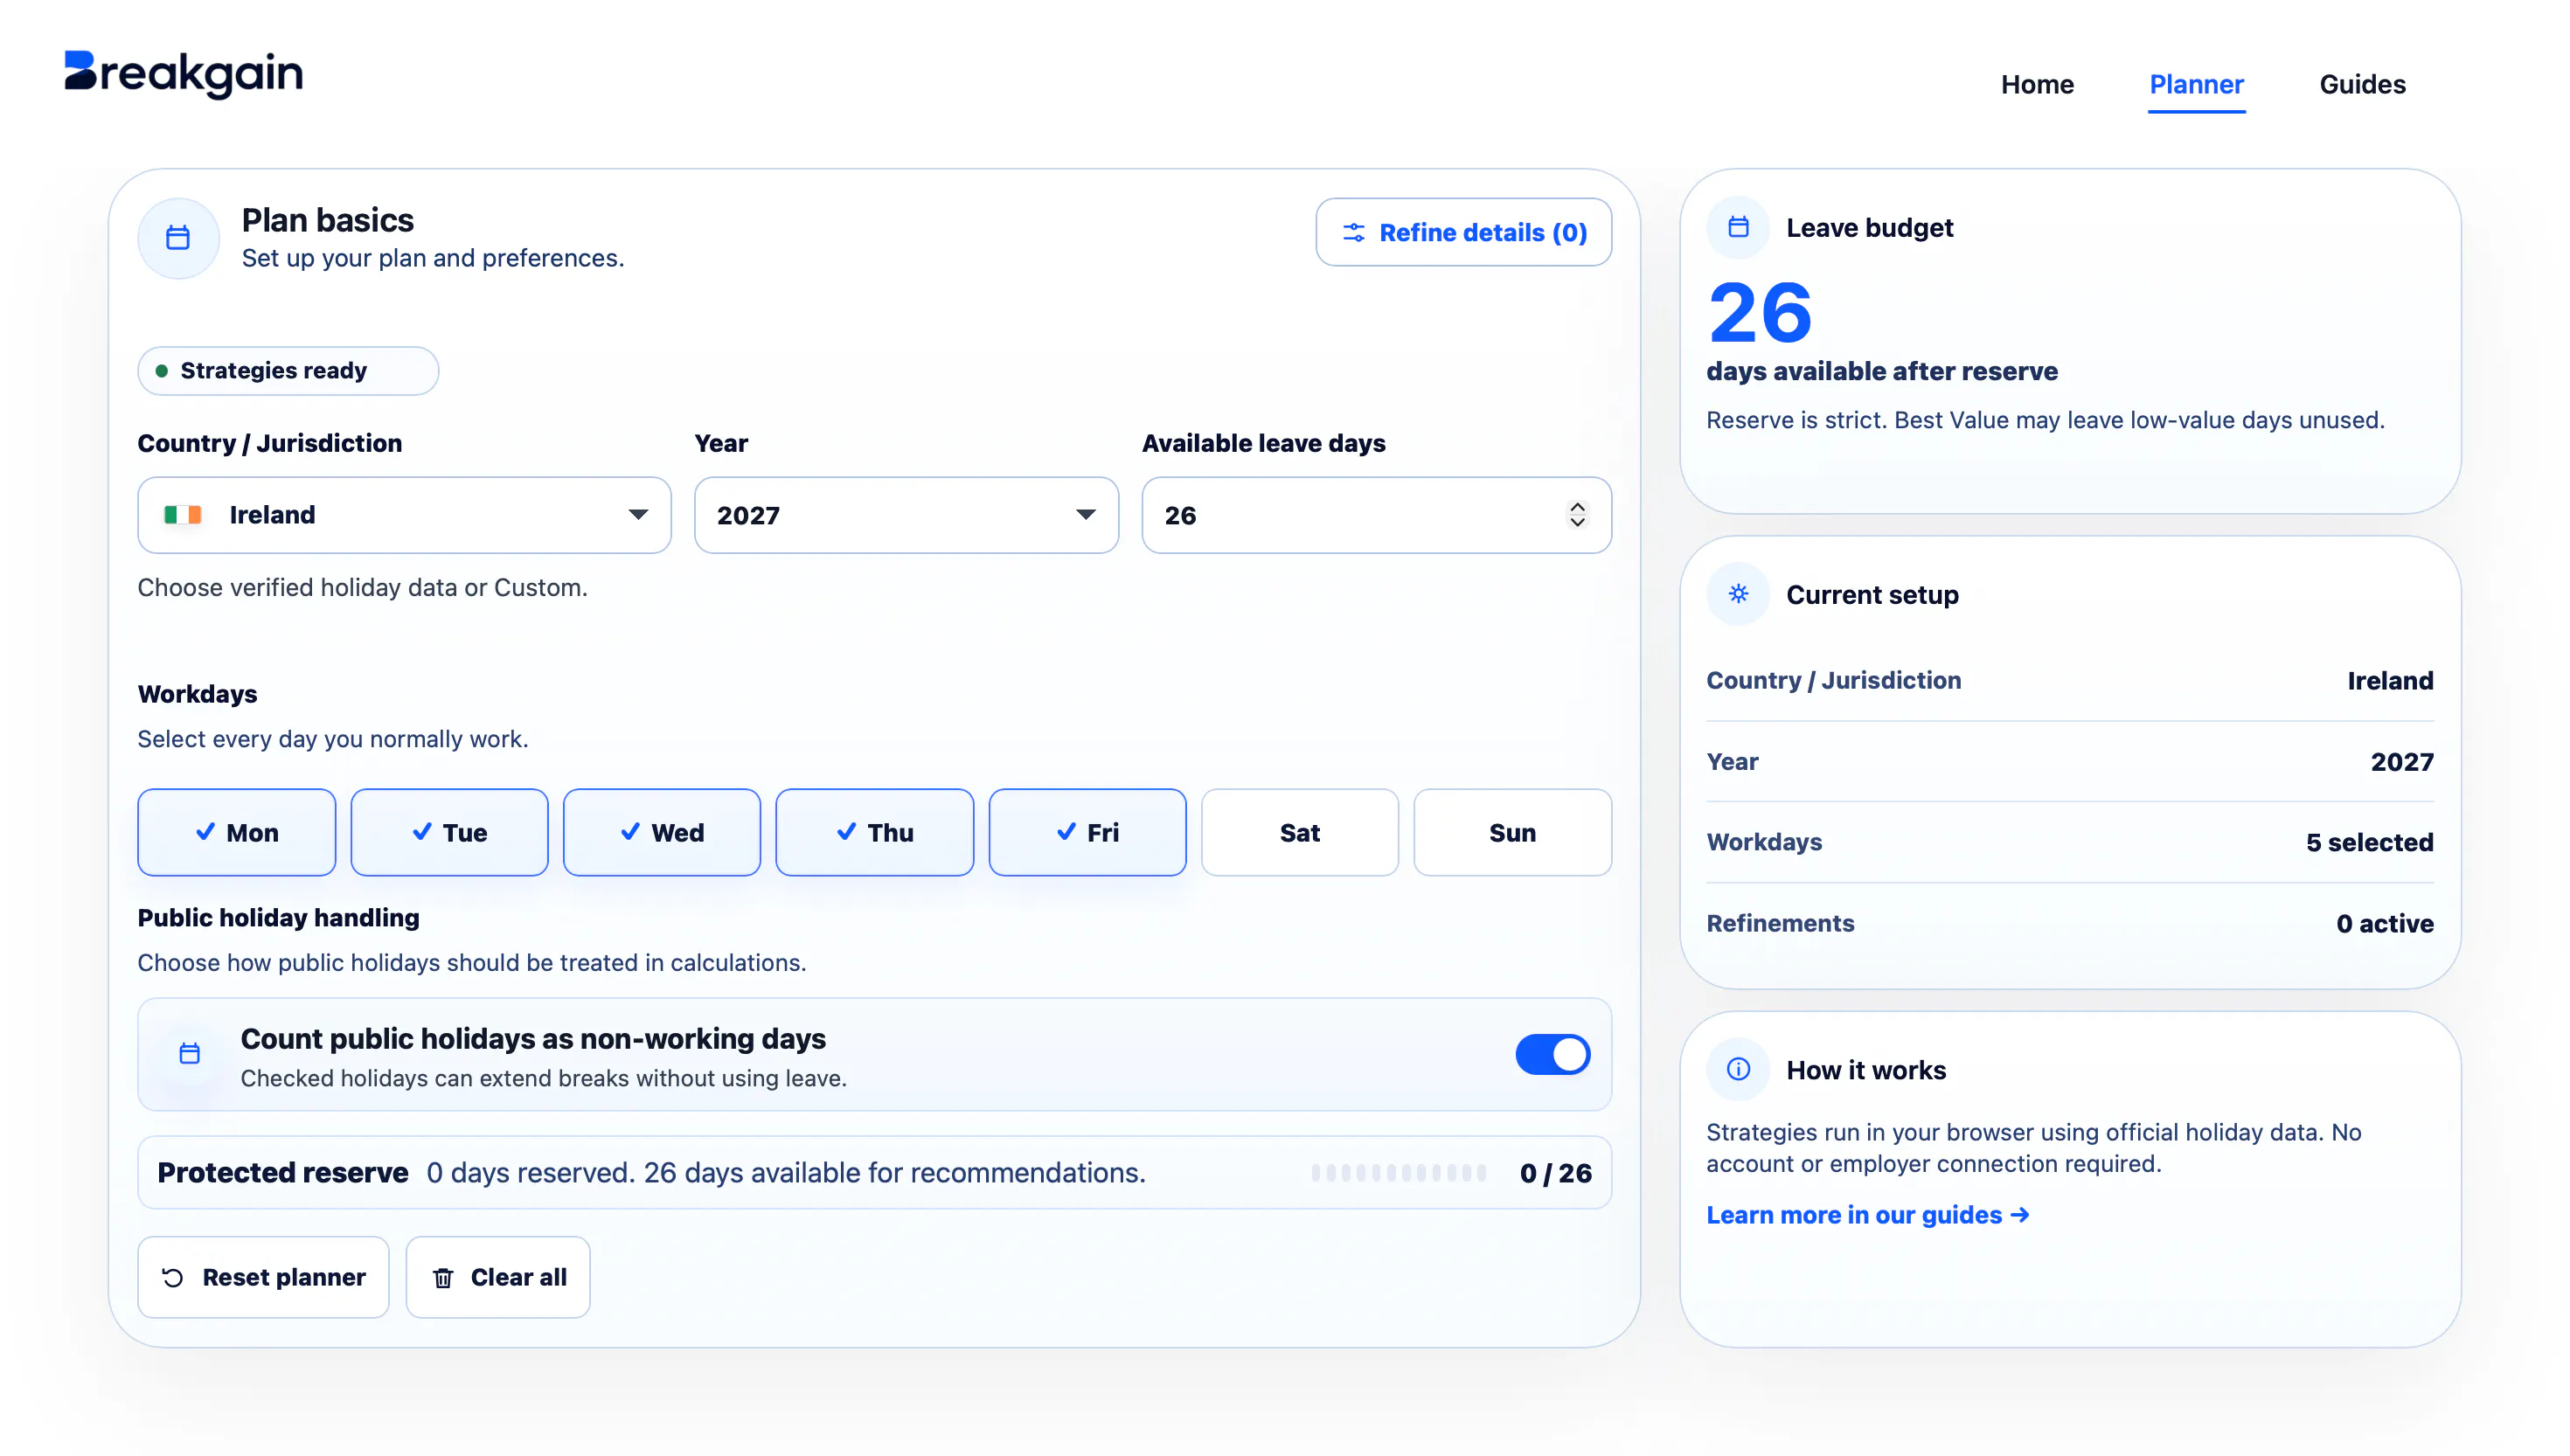Click the large 26 days number

[x=1760, y=313]
